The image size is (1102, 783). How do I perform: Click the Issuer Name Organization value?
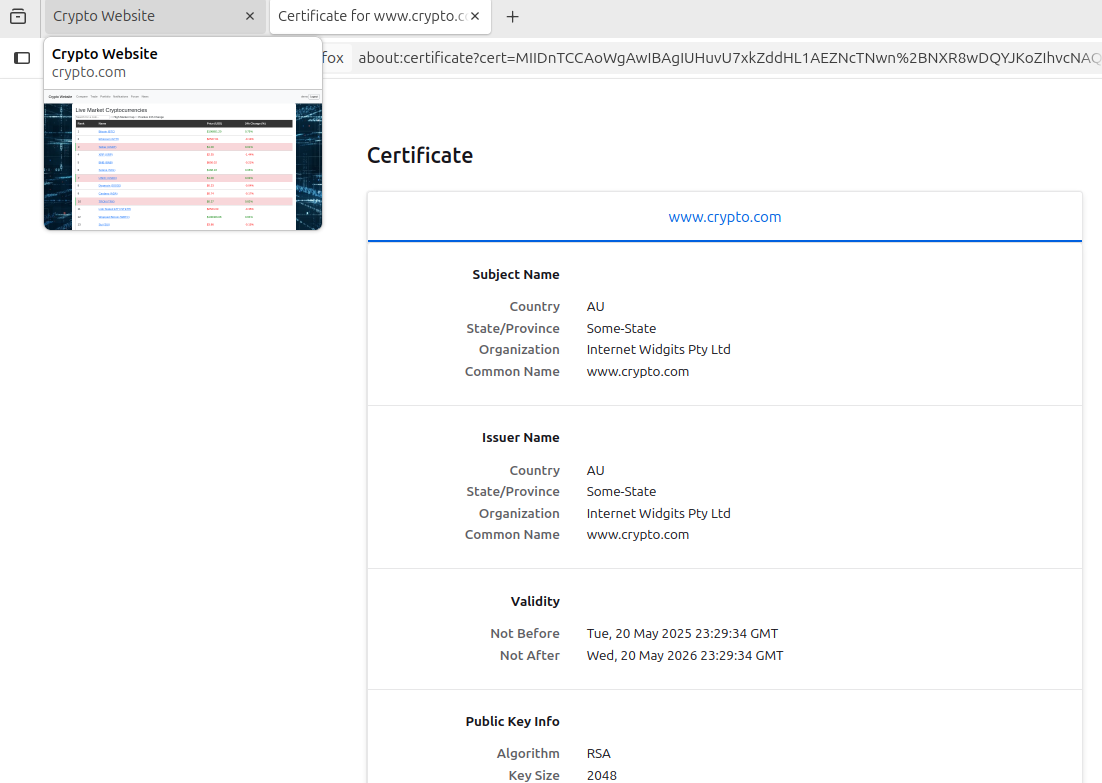[658, 514]
